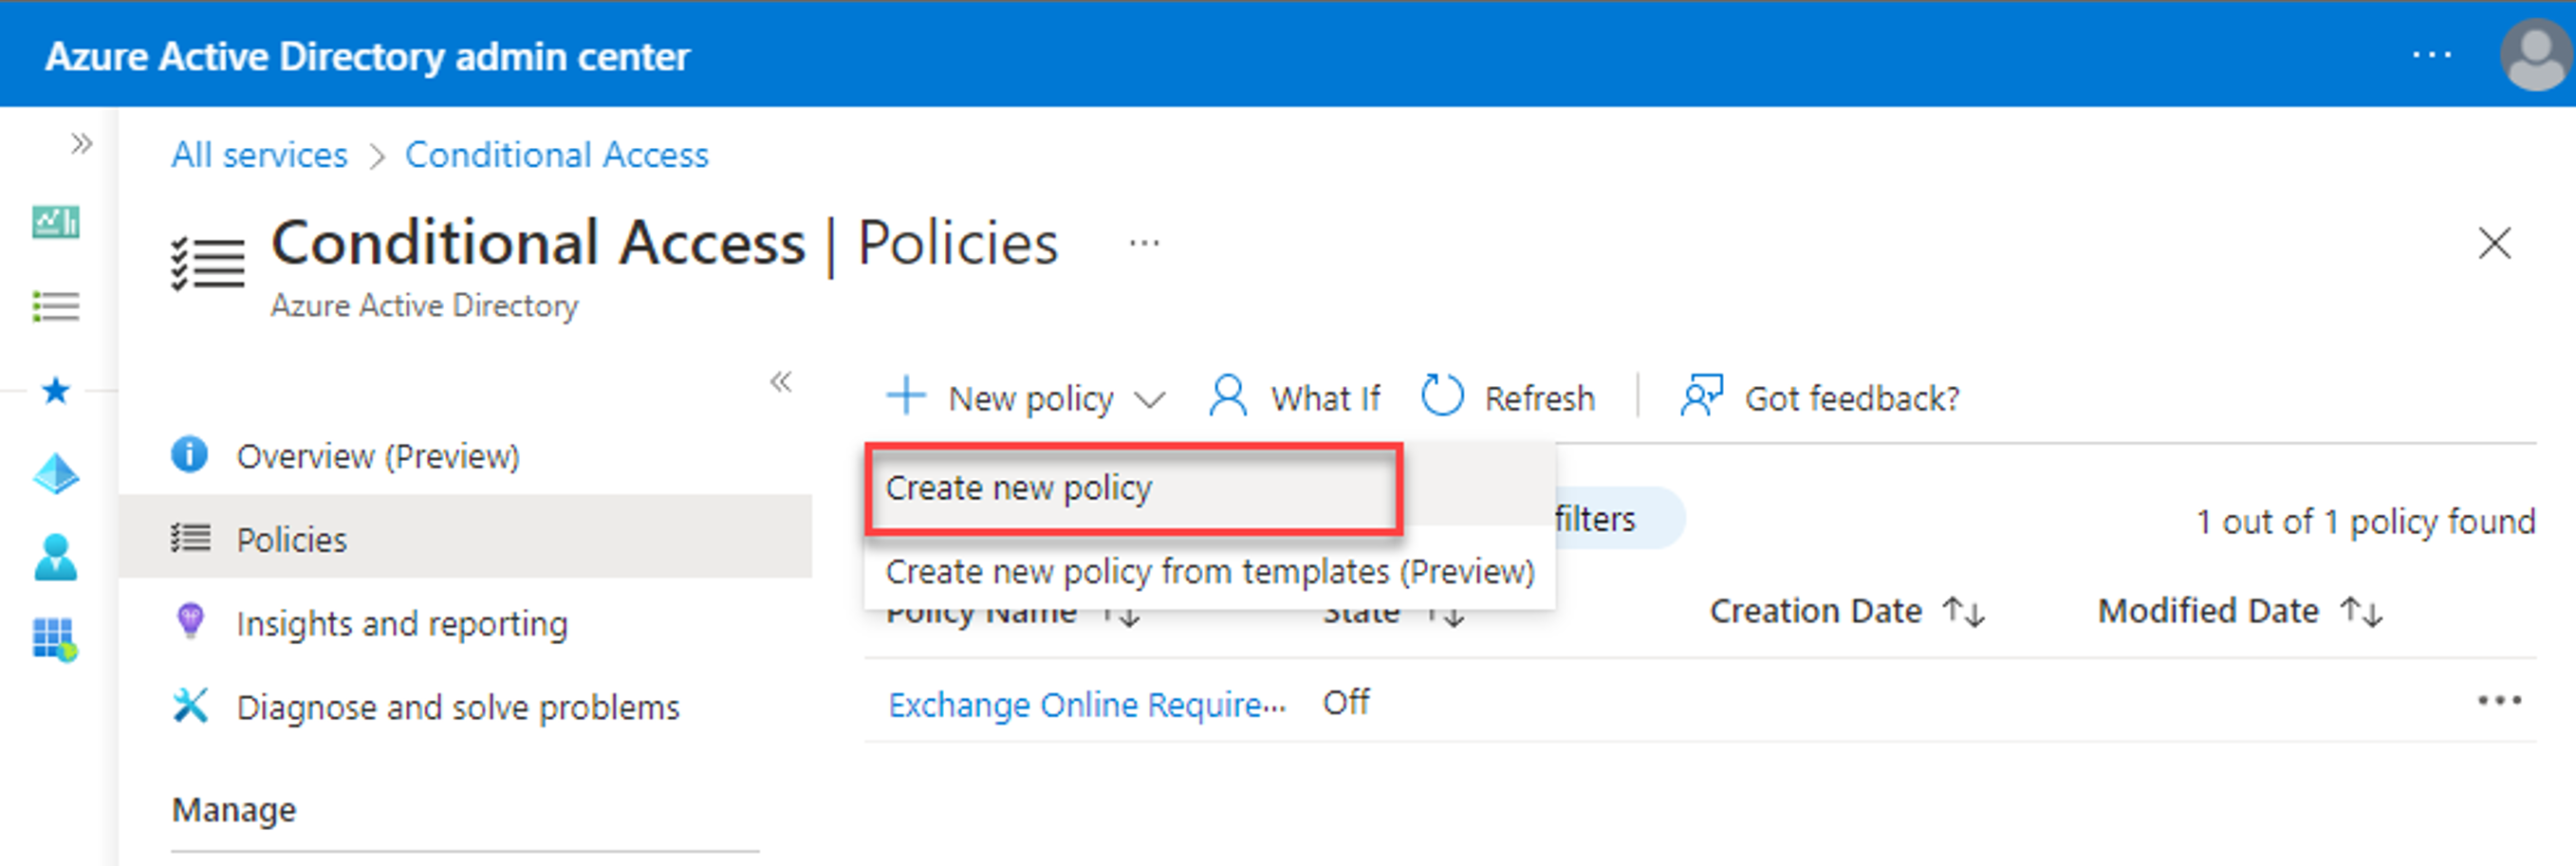Image resolution: width=2576 pixels, height=866 pixels.
Task: Click the Diagnose wrench icon
Action: (190, 705)
